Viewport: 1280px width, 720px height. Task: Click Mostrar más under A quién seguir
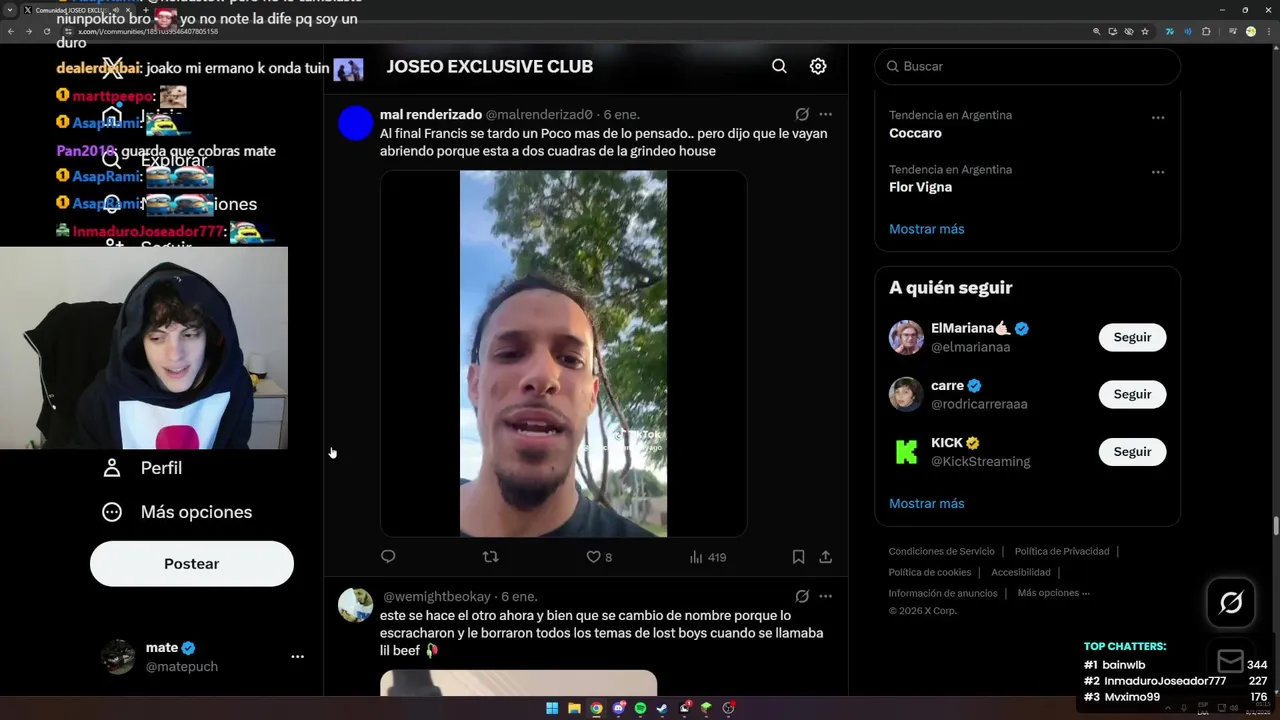click(x=927, y=503)
